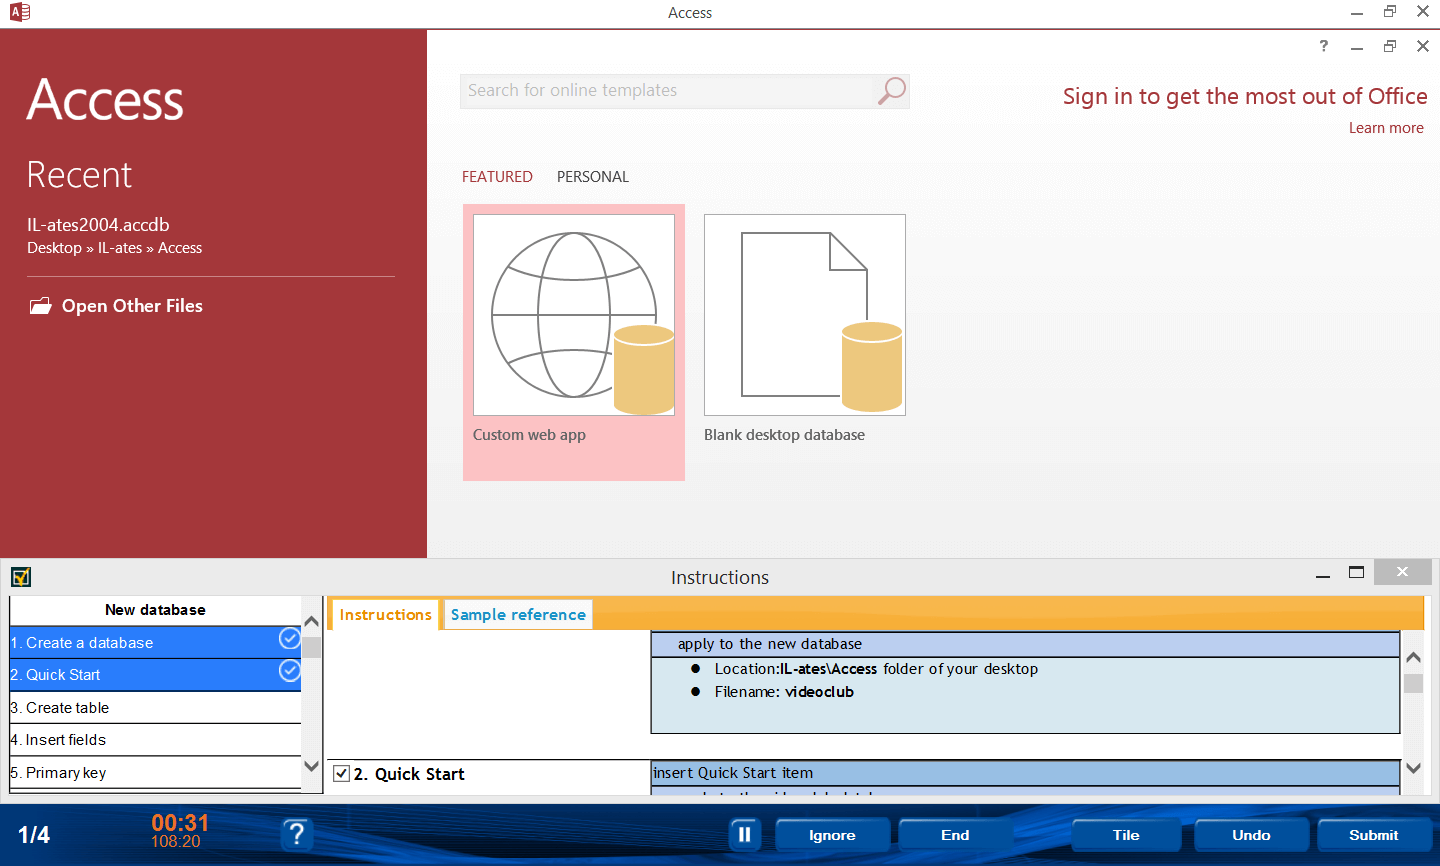This screenshot has height=866, width=1440.
Task: Click completed checkmark beside Quick Start
Action: [x=289, y=670]
